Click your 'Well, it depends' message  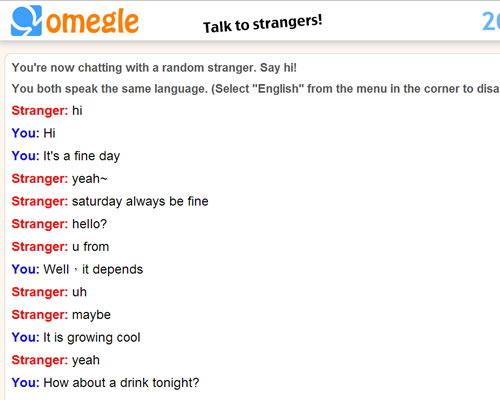77,269
